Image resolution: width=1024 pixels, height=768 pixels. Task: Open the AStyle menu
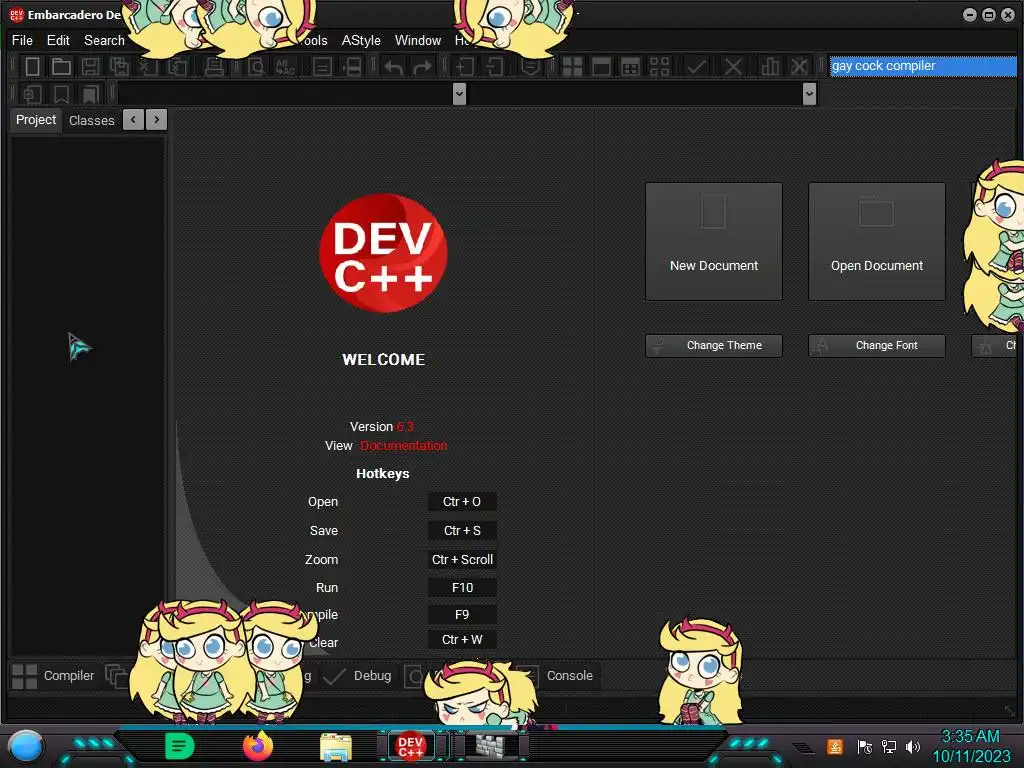pyautogui.click(x=360, y=40)
